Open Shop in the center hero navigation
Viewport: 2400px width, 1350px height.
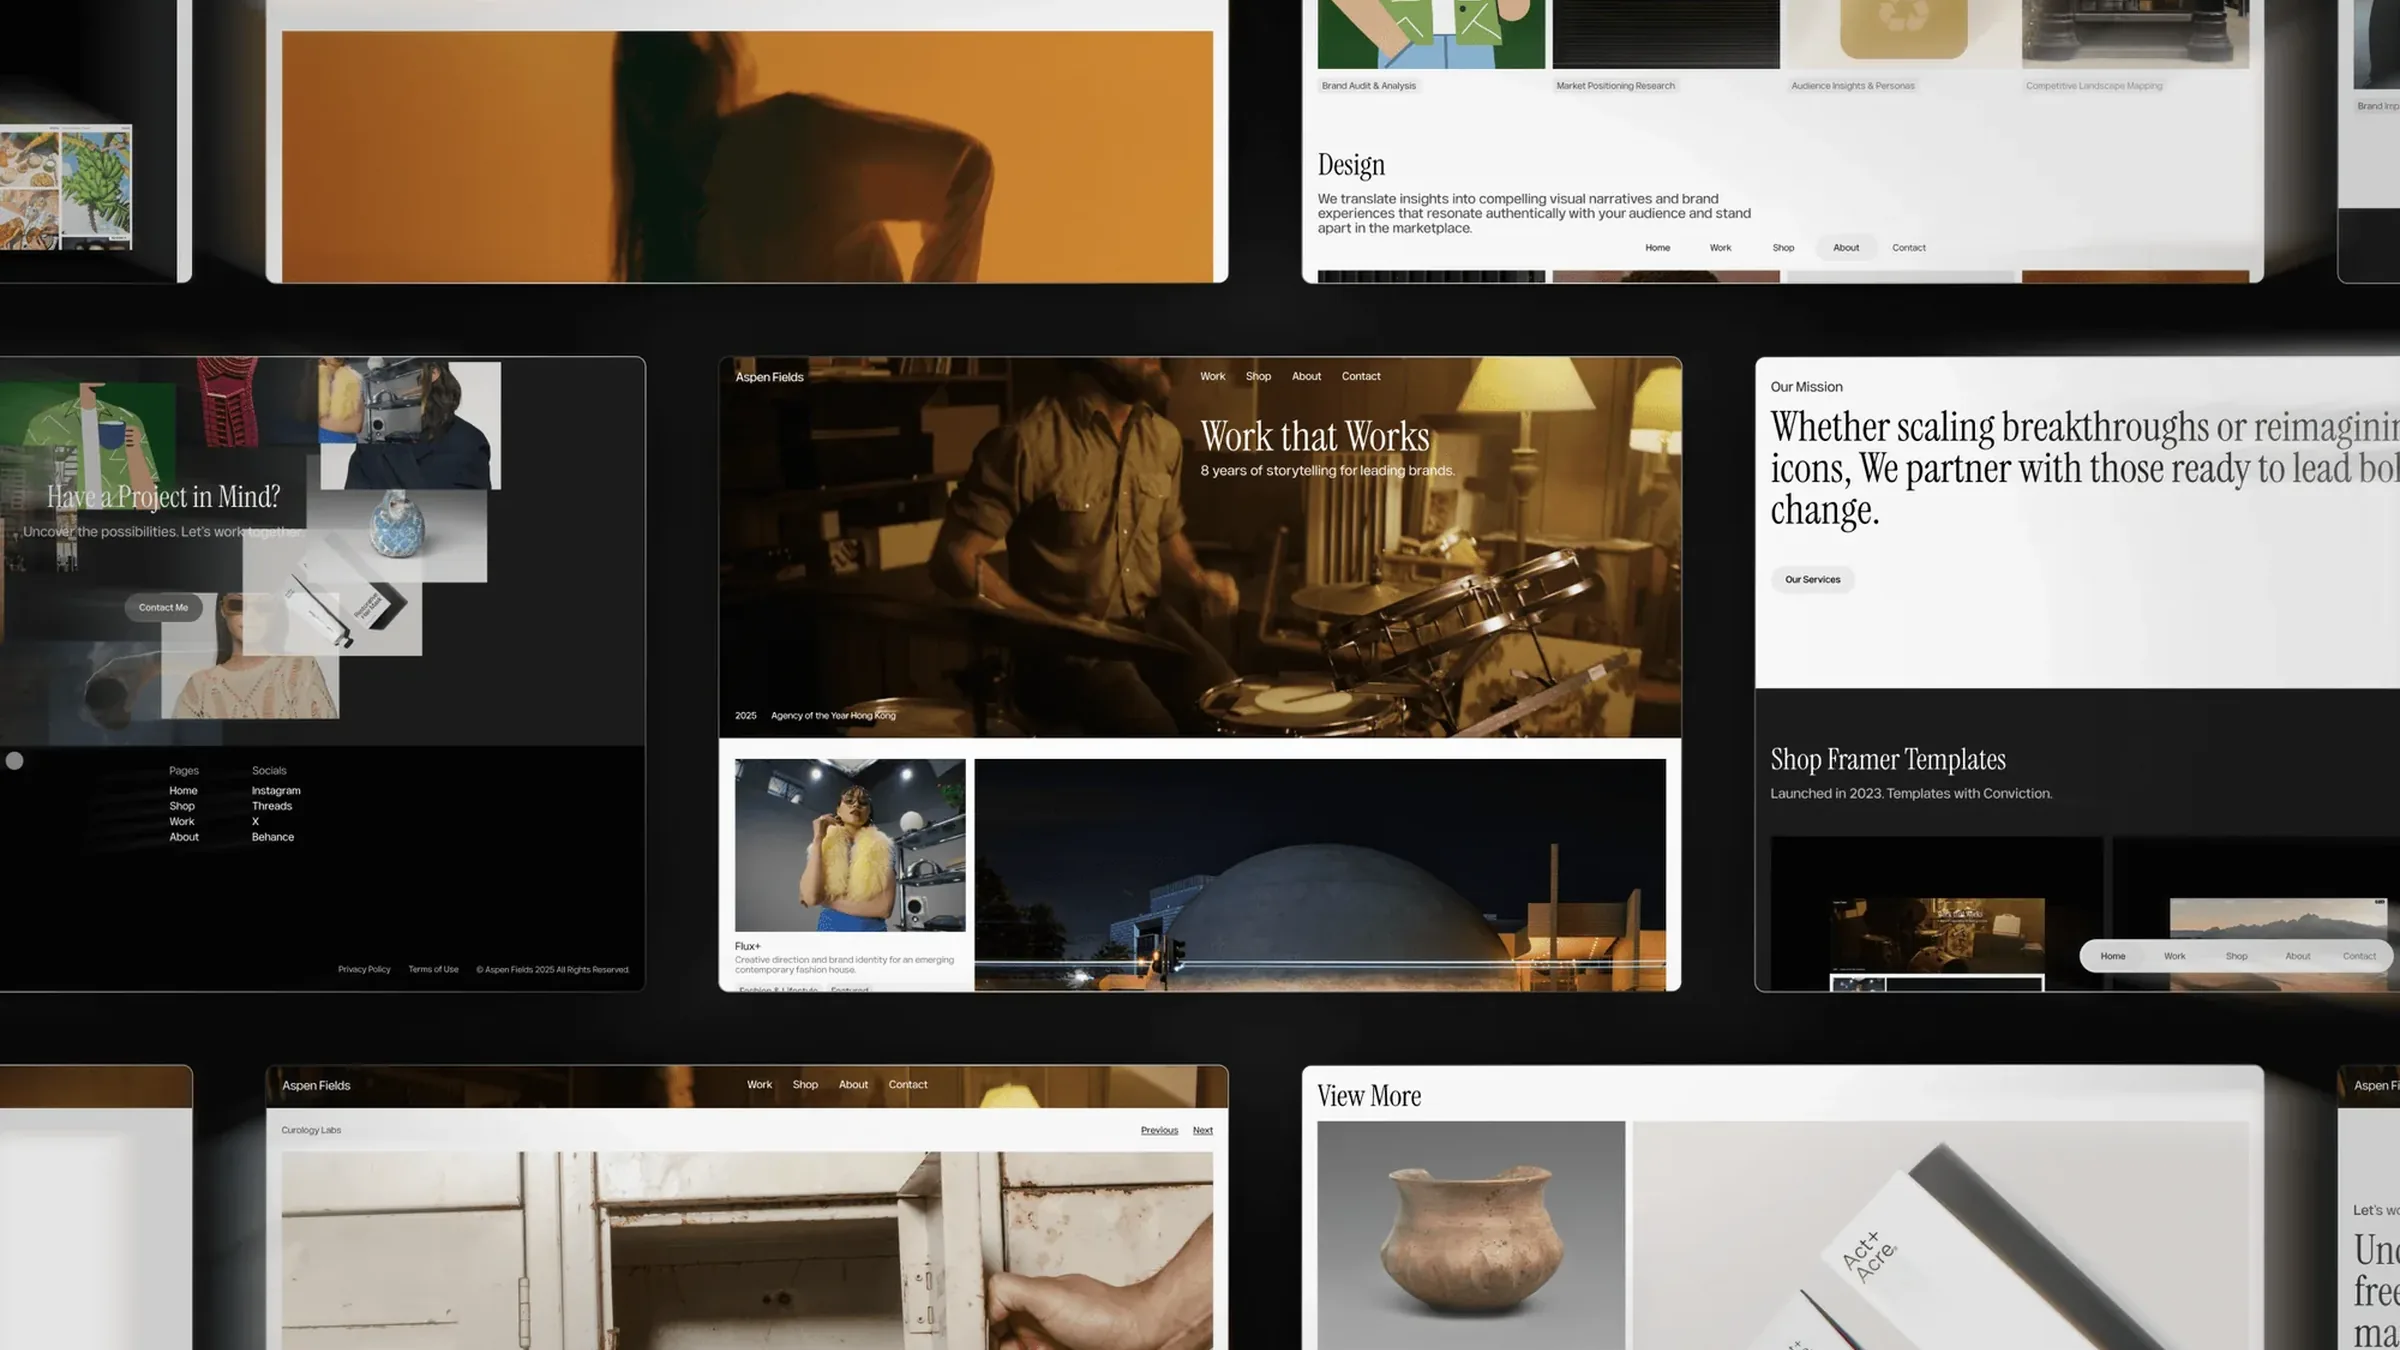(x=1258, y=376)
